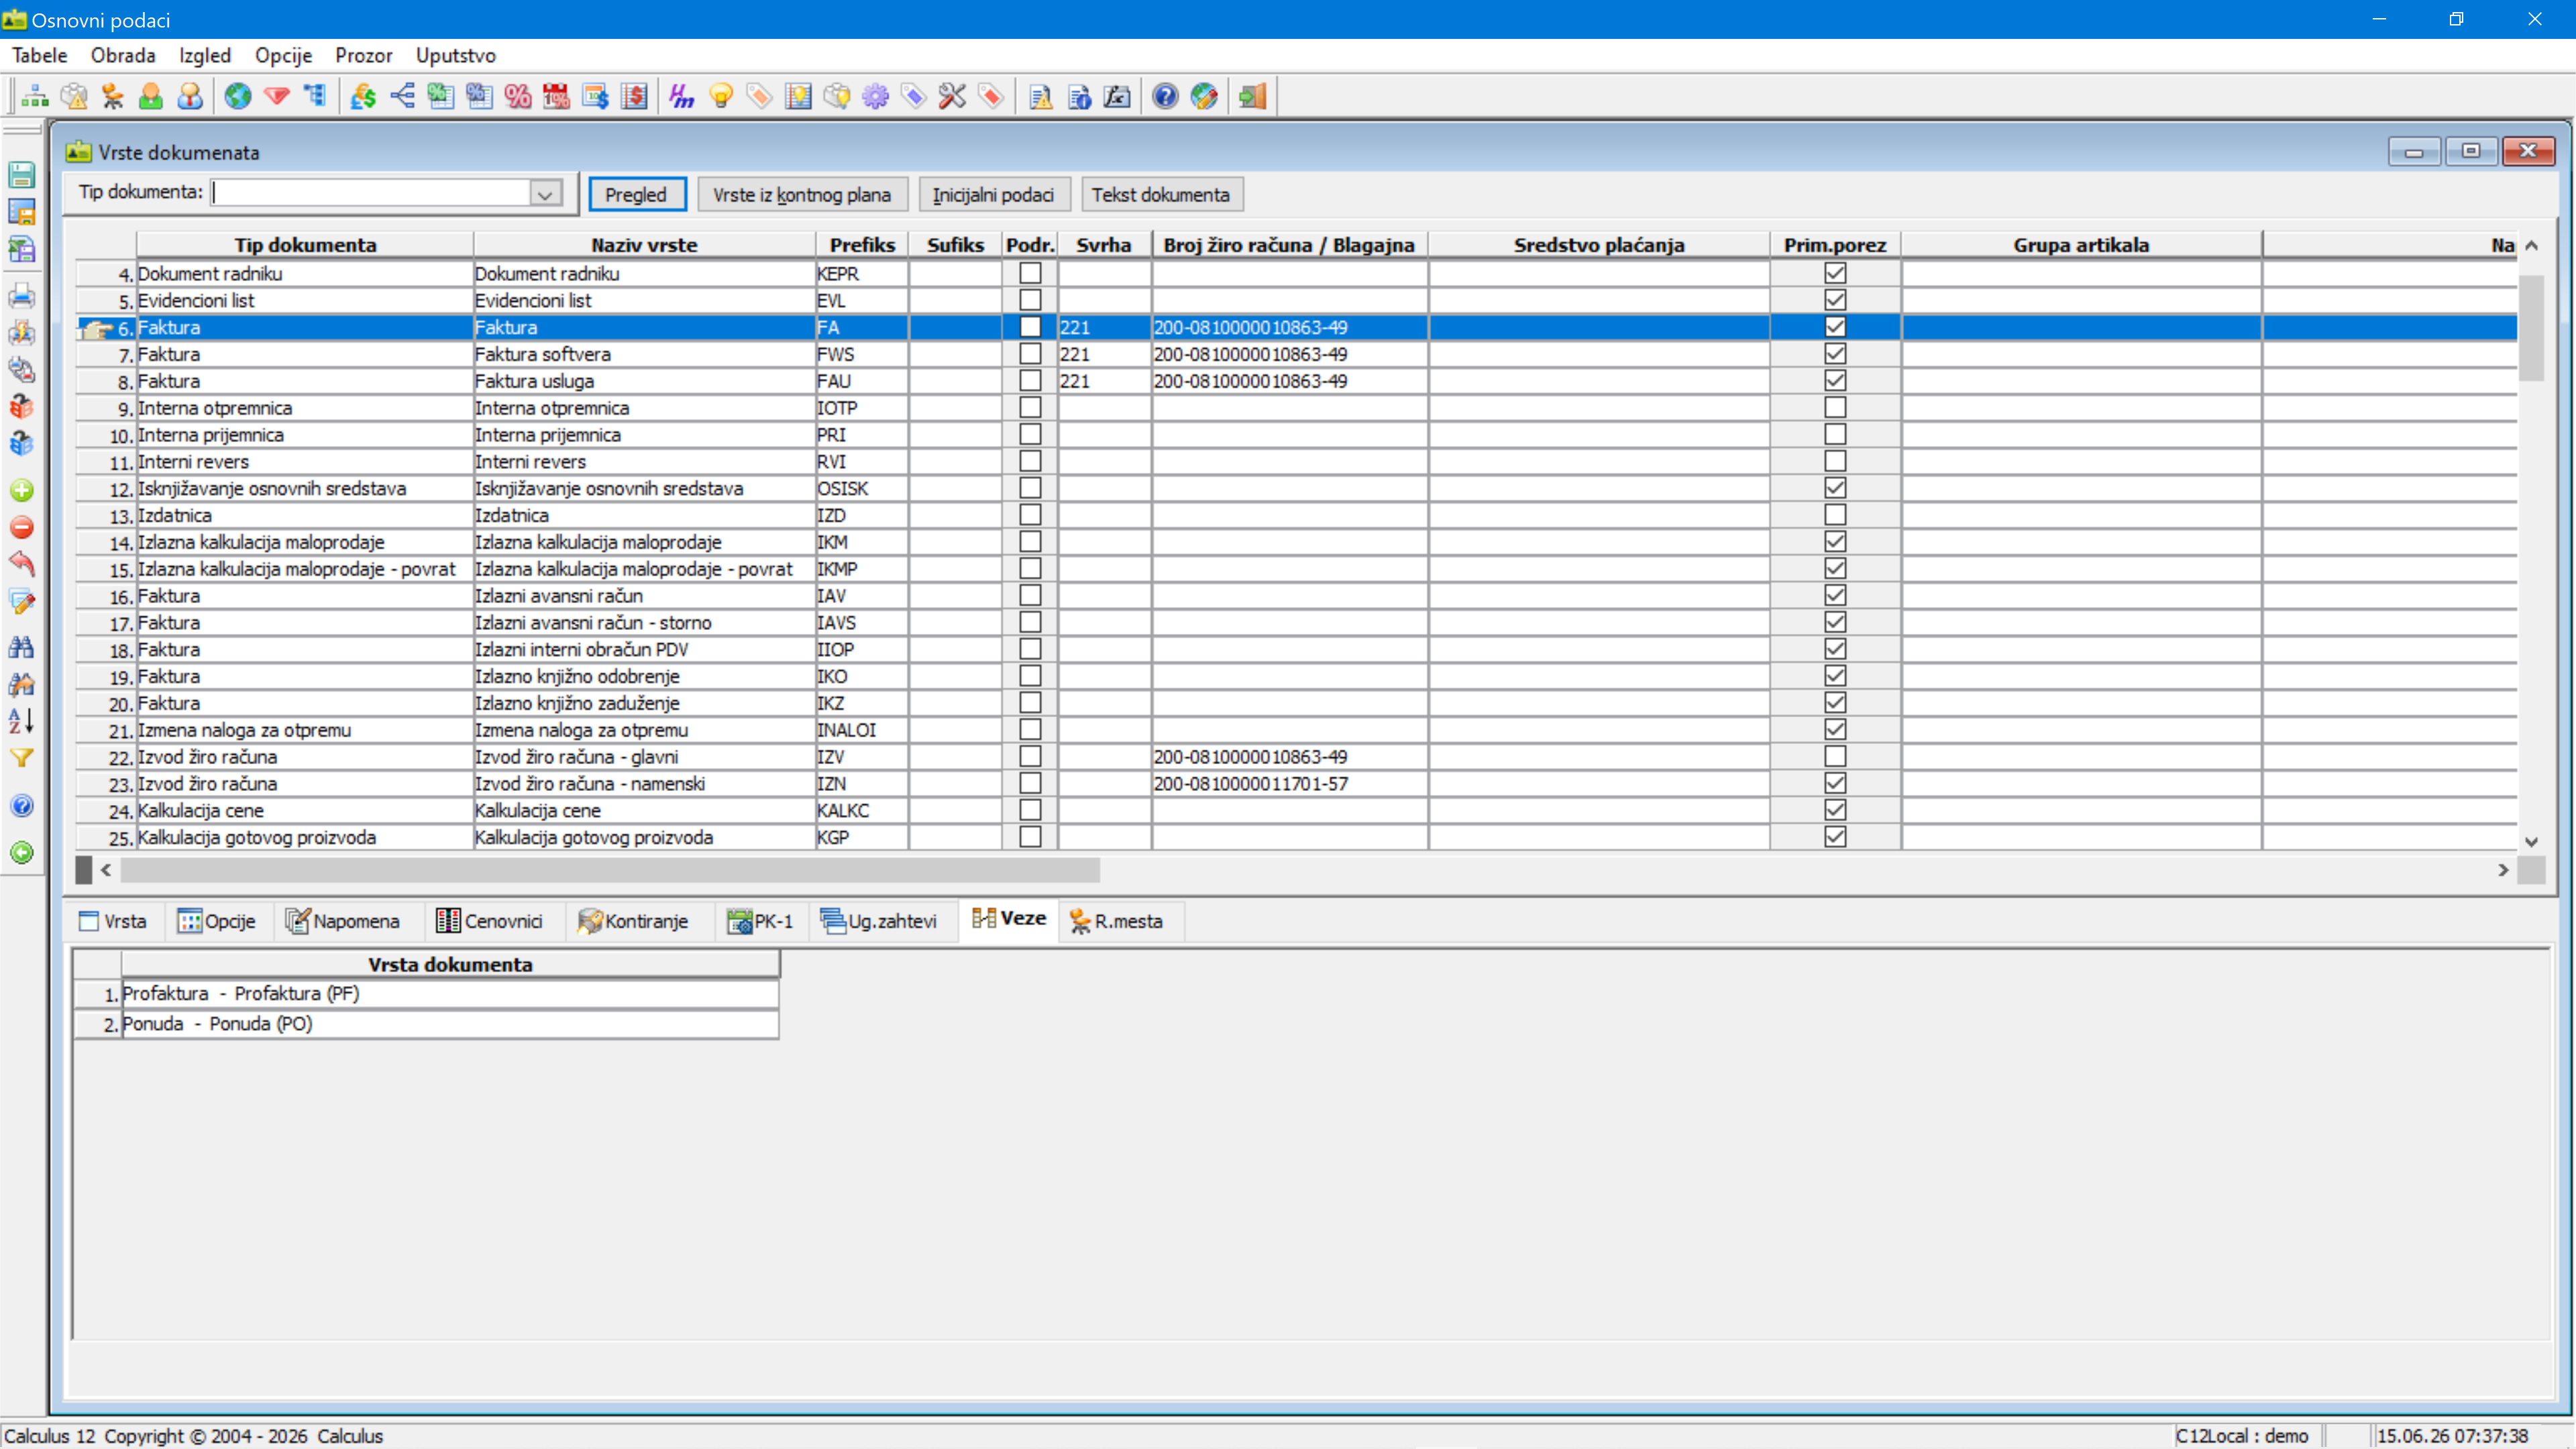Click the Inicijalni podaci button
This screenshot has width=2576, height=1449.
[993, 194]
